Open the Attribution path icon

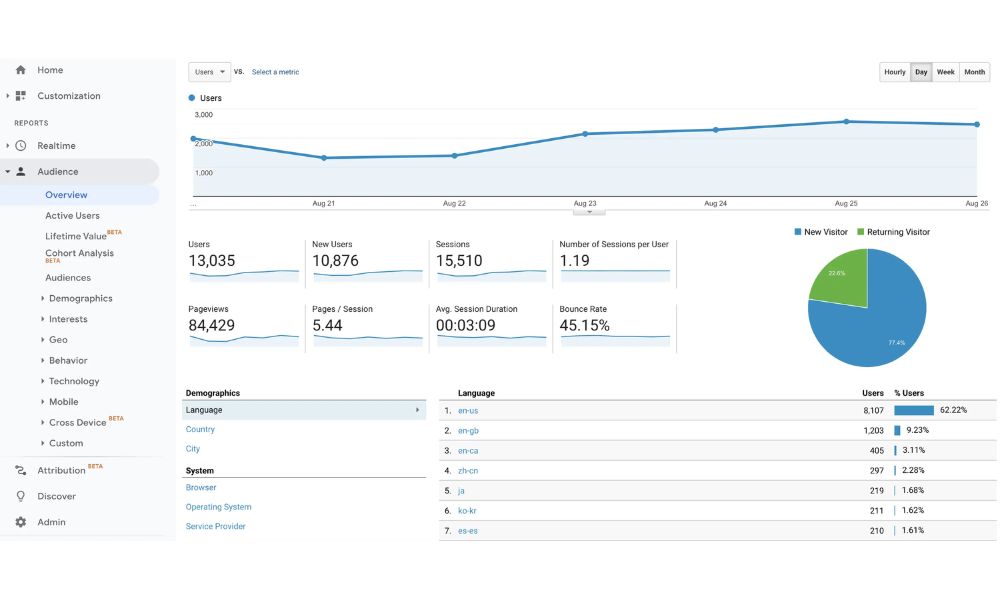20,471
